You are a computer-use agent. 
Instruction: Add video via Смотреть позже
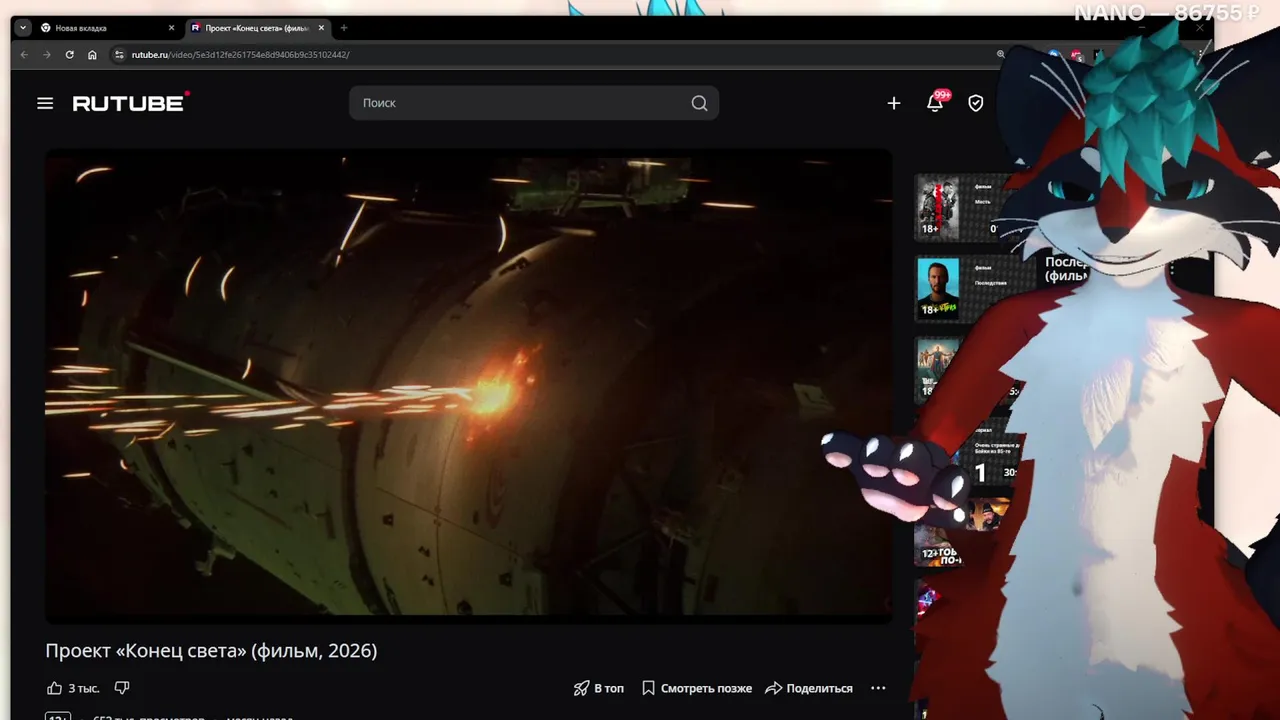coord(697,688)
